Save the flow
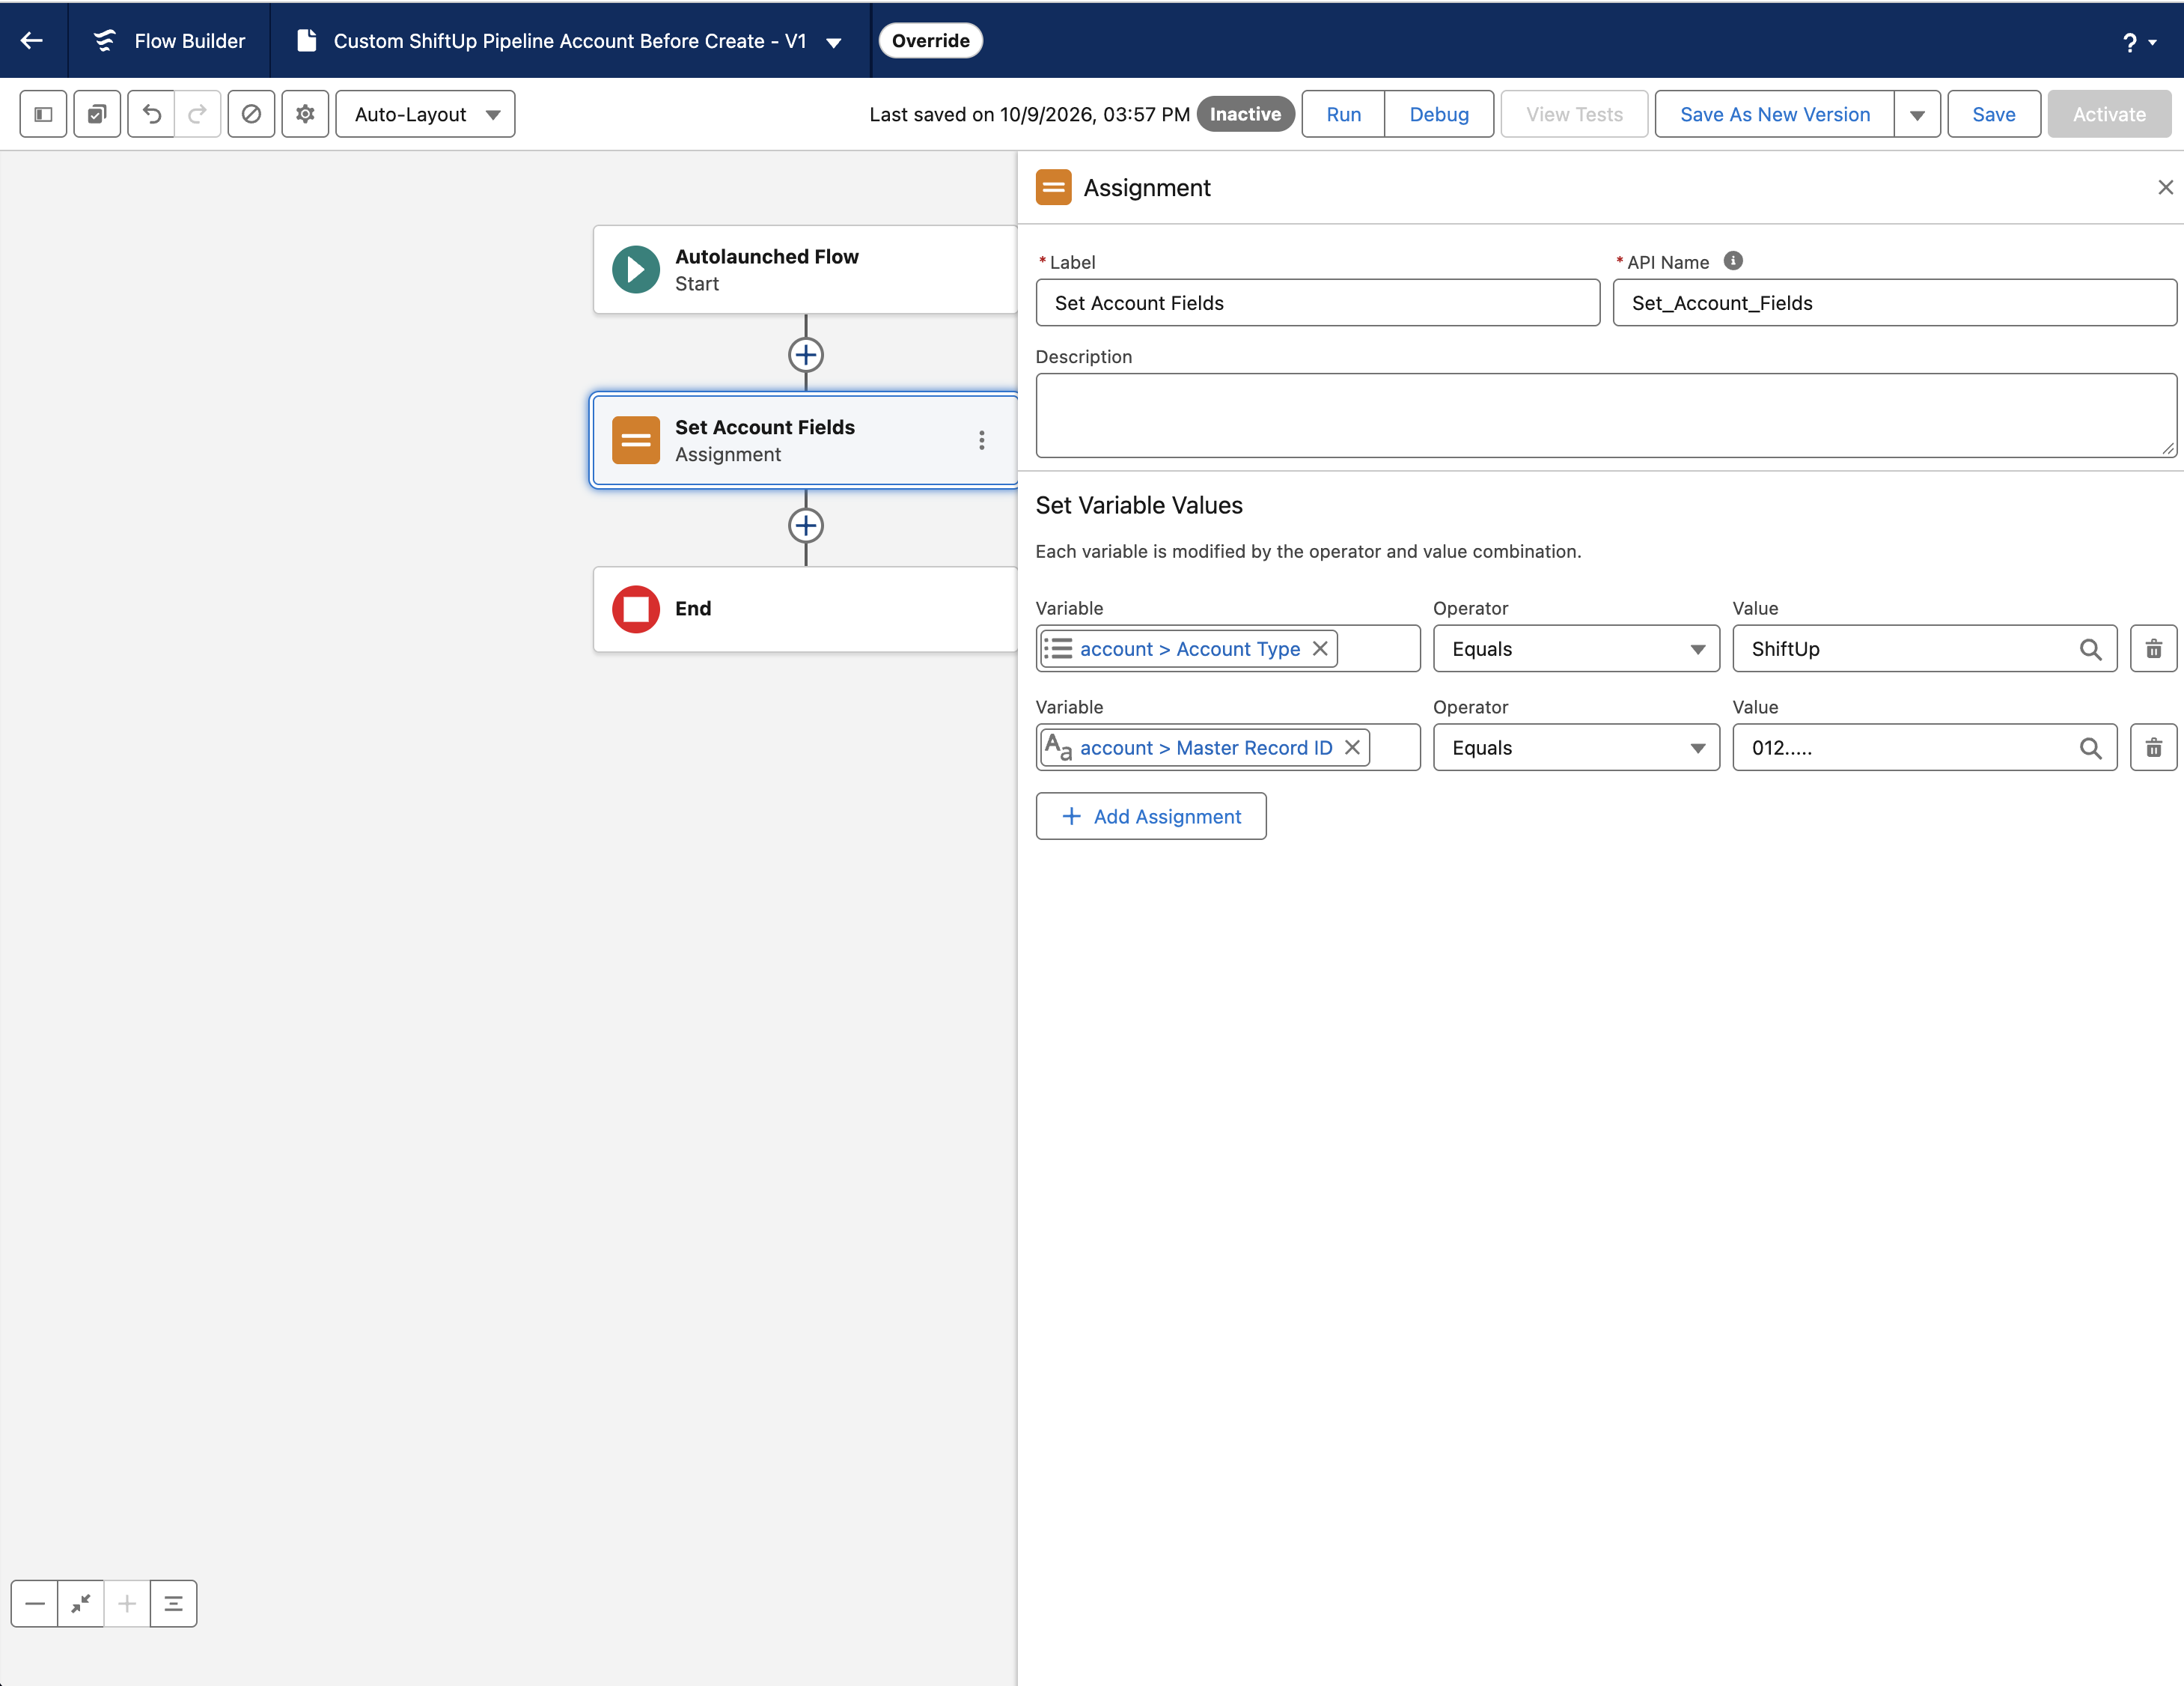 click(1994, 114)
